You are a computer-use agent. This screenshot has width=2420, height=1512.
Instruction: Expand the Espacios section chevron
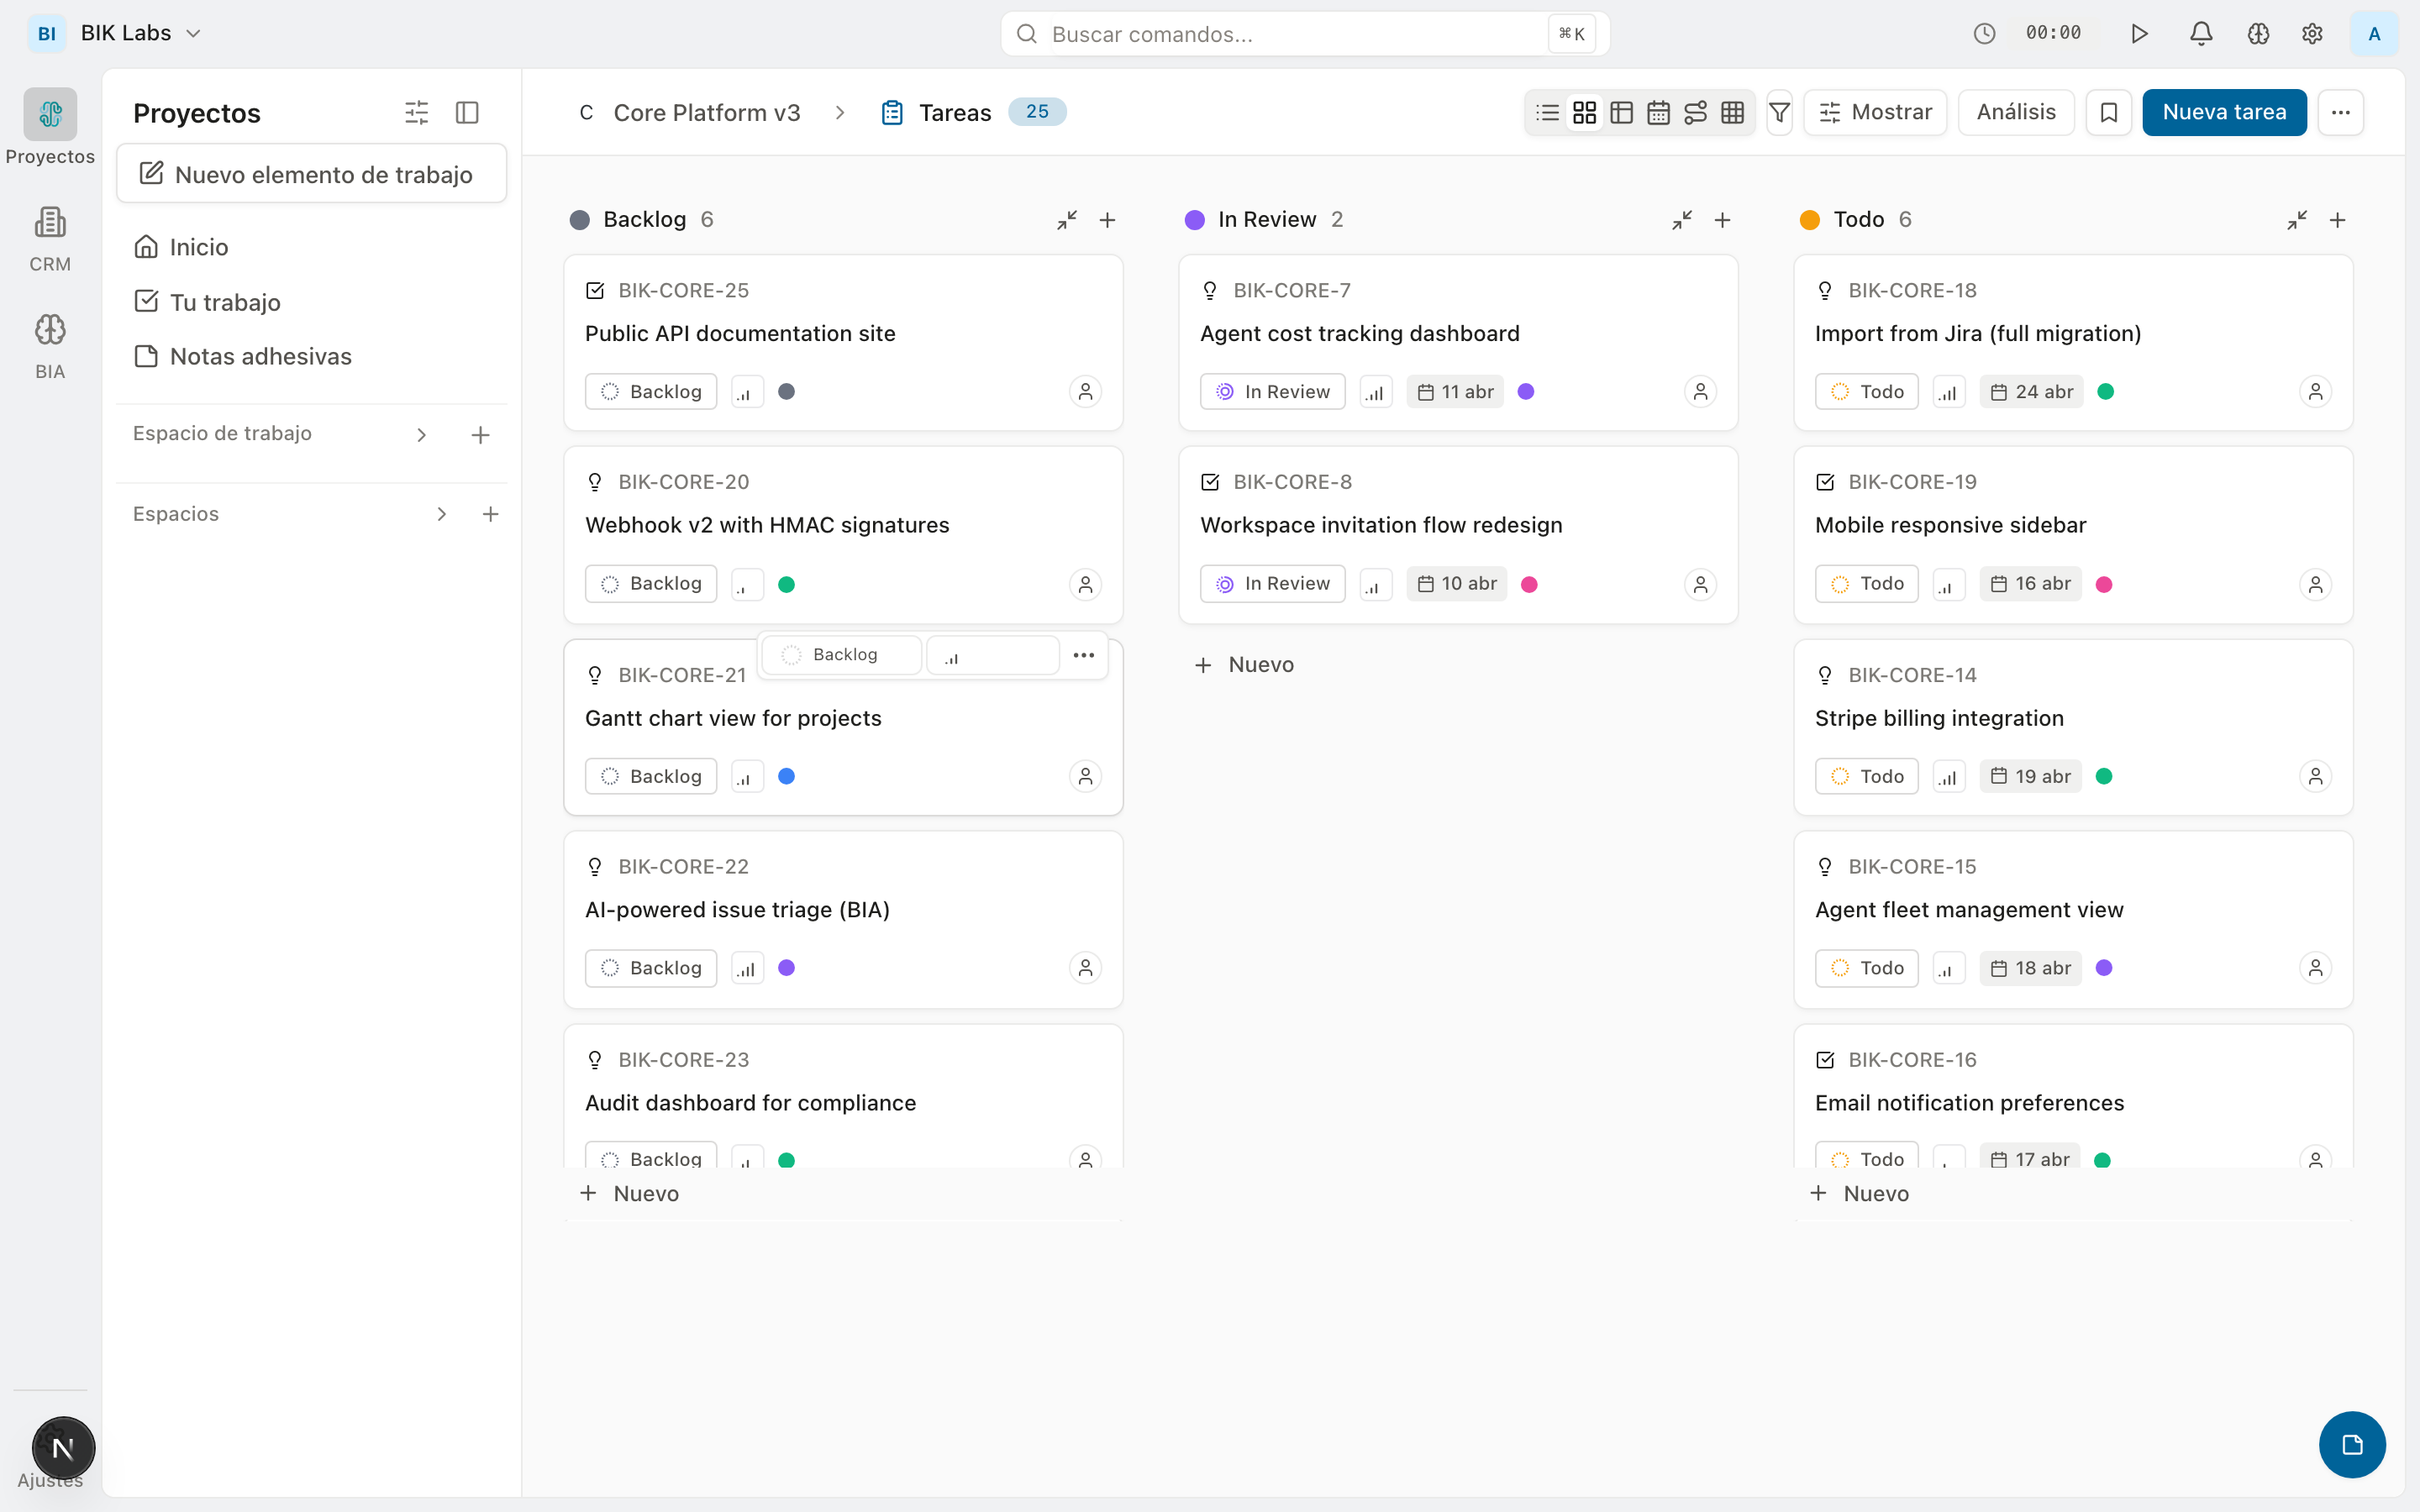tap(441, 514)
